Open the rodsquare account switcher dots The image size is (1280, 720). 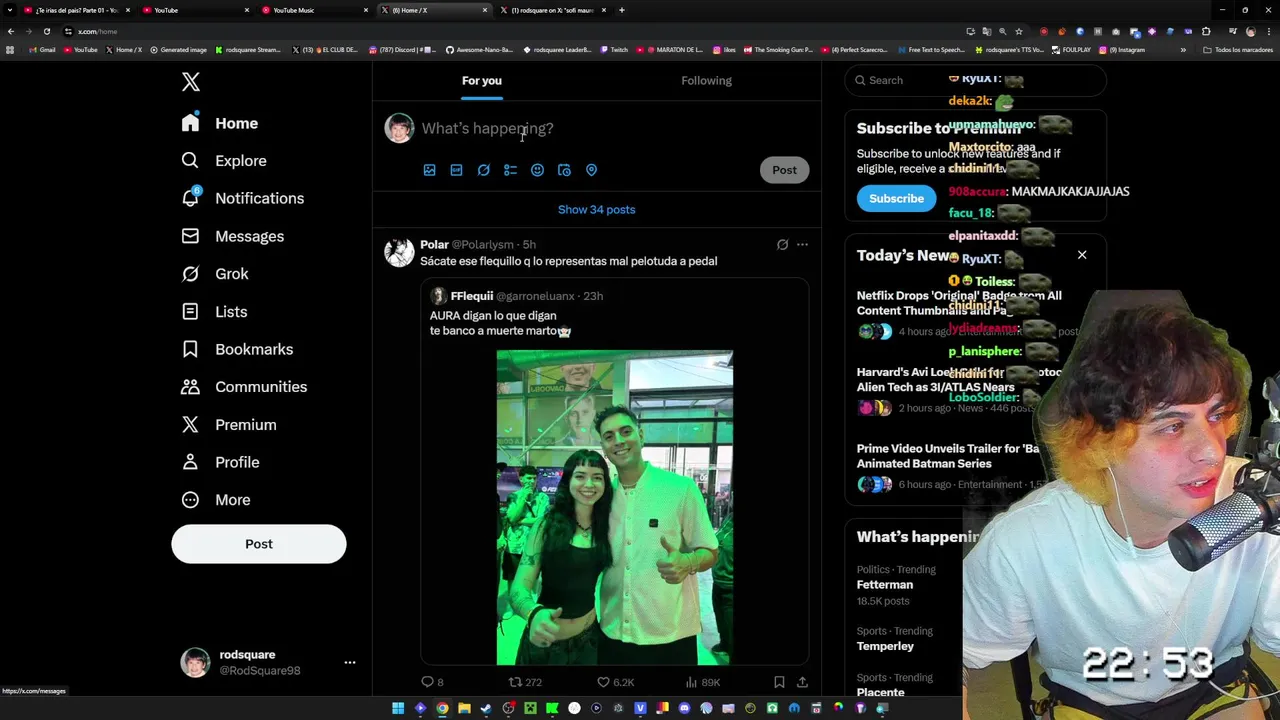pos(350,662)
